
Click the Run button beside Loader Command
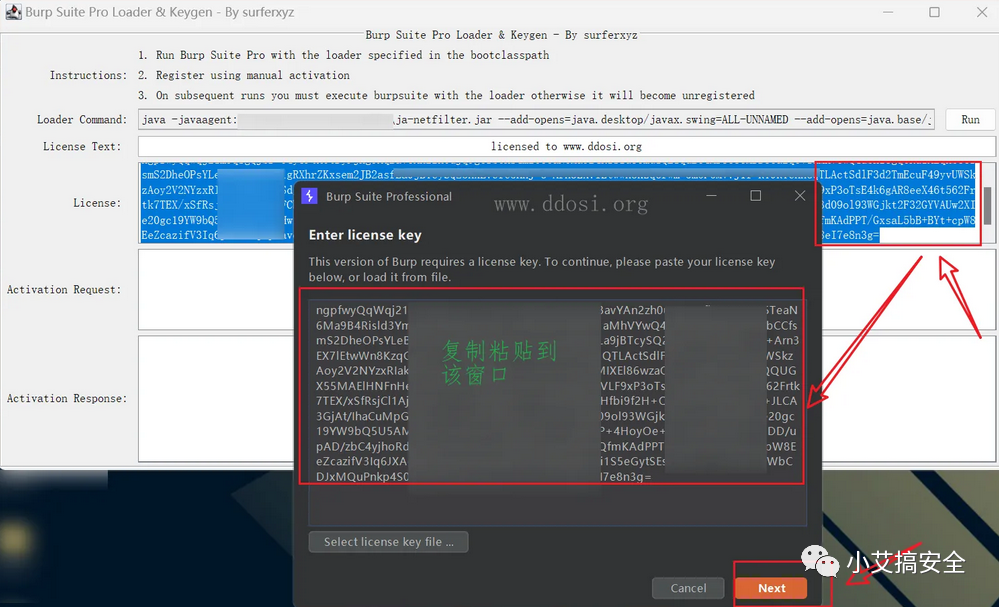click(x=970, y=120)
